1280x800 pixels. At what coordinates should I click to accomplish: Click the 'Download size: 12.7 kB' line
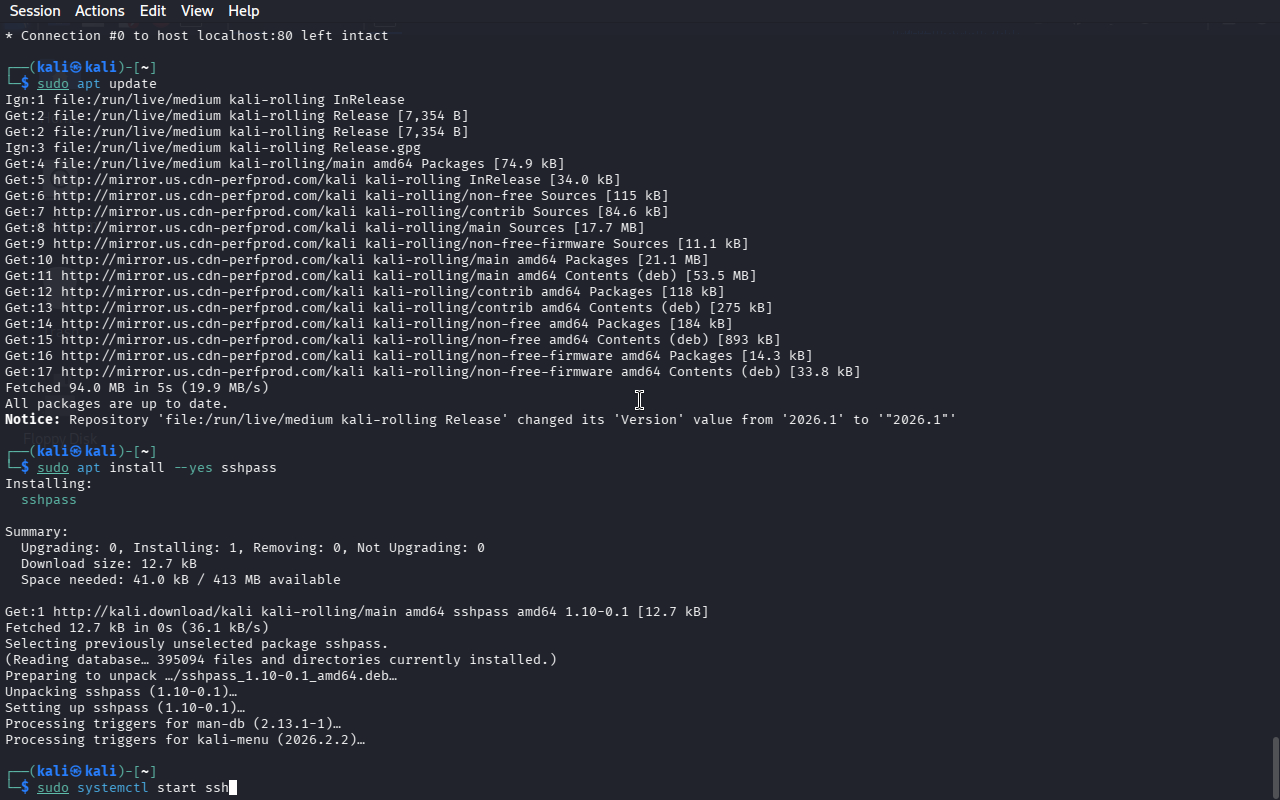click(109, 564)
